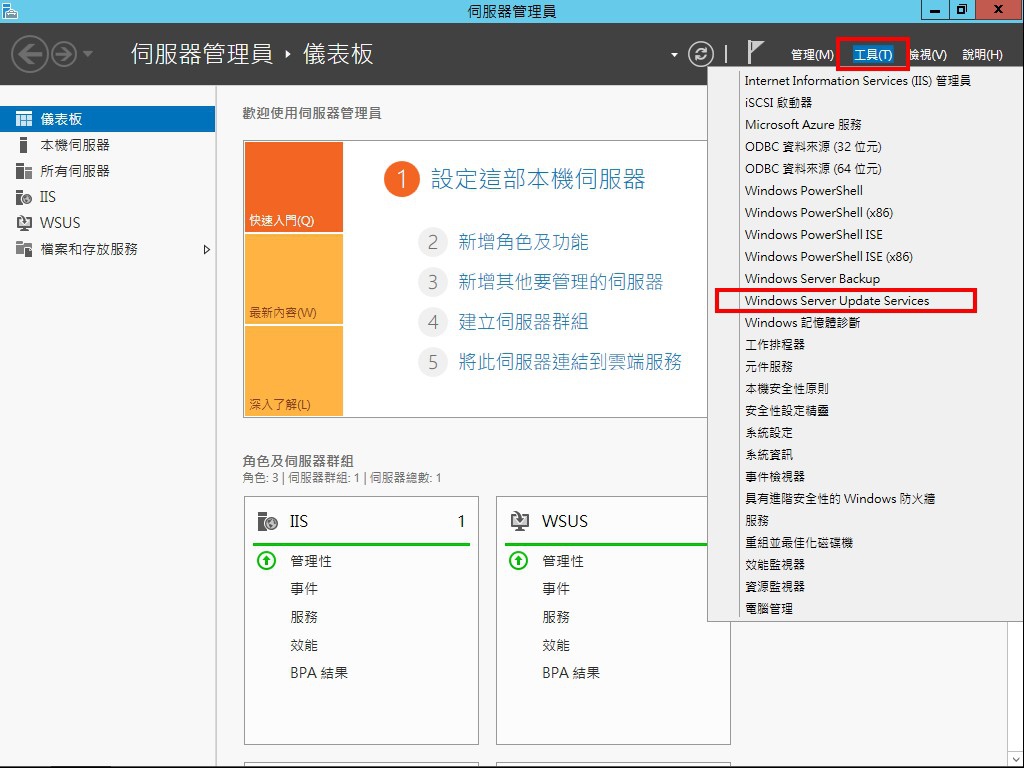
Task: Open 具有進階安全性的 Windows 防火牆
Action: click(x=840, y=498)
